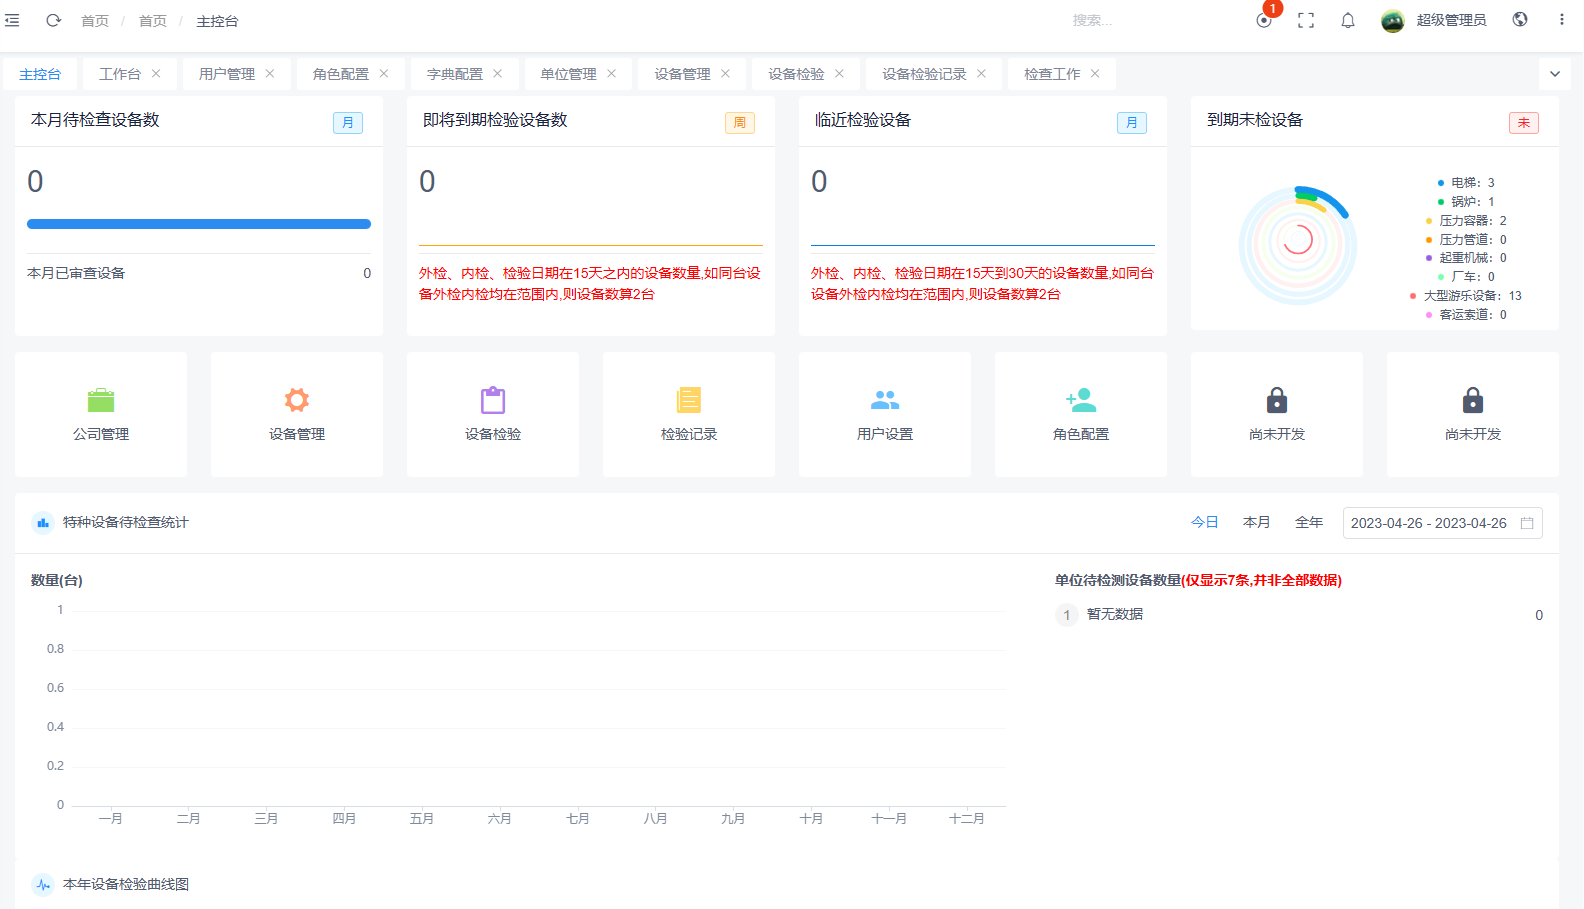Close the 设备管理 tab
1584x909 pixels.
pyautogui.click(x=726, y=74)
